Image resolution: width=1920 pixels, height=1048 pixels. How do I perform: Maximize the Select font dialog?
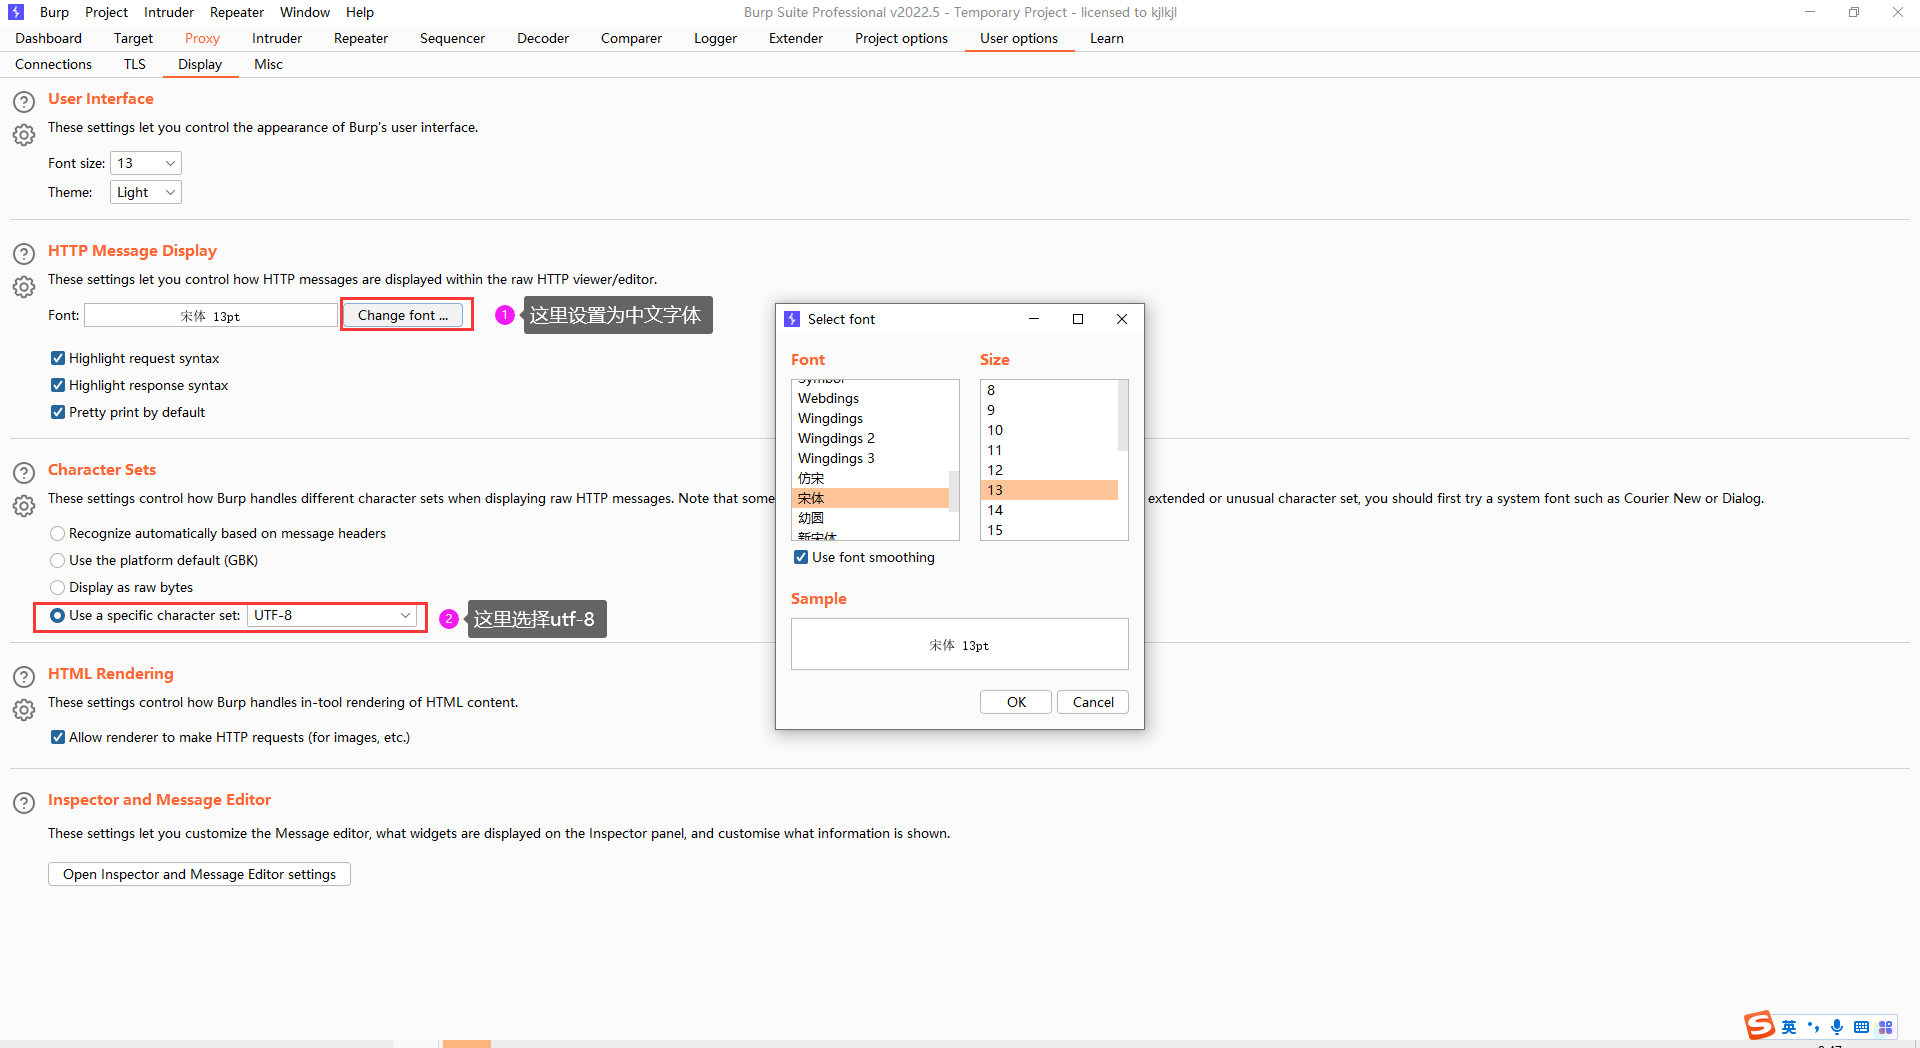[x=1078, y=319]
